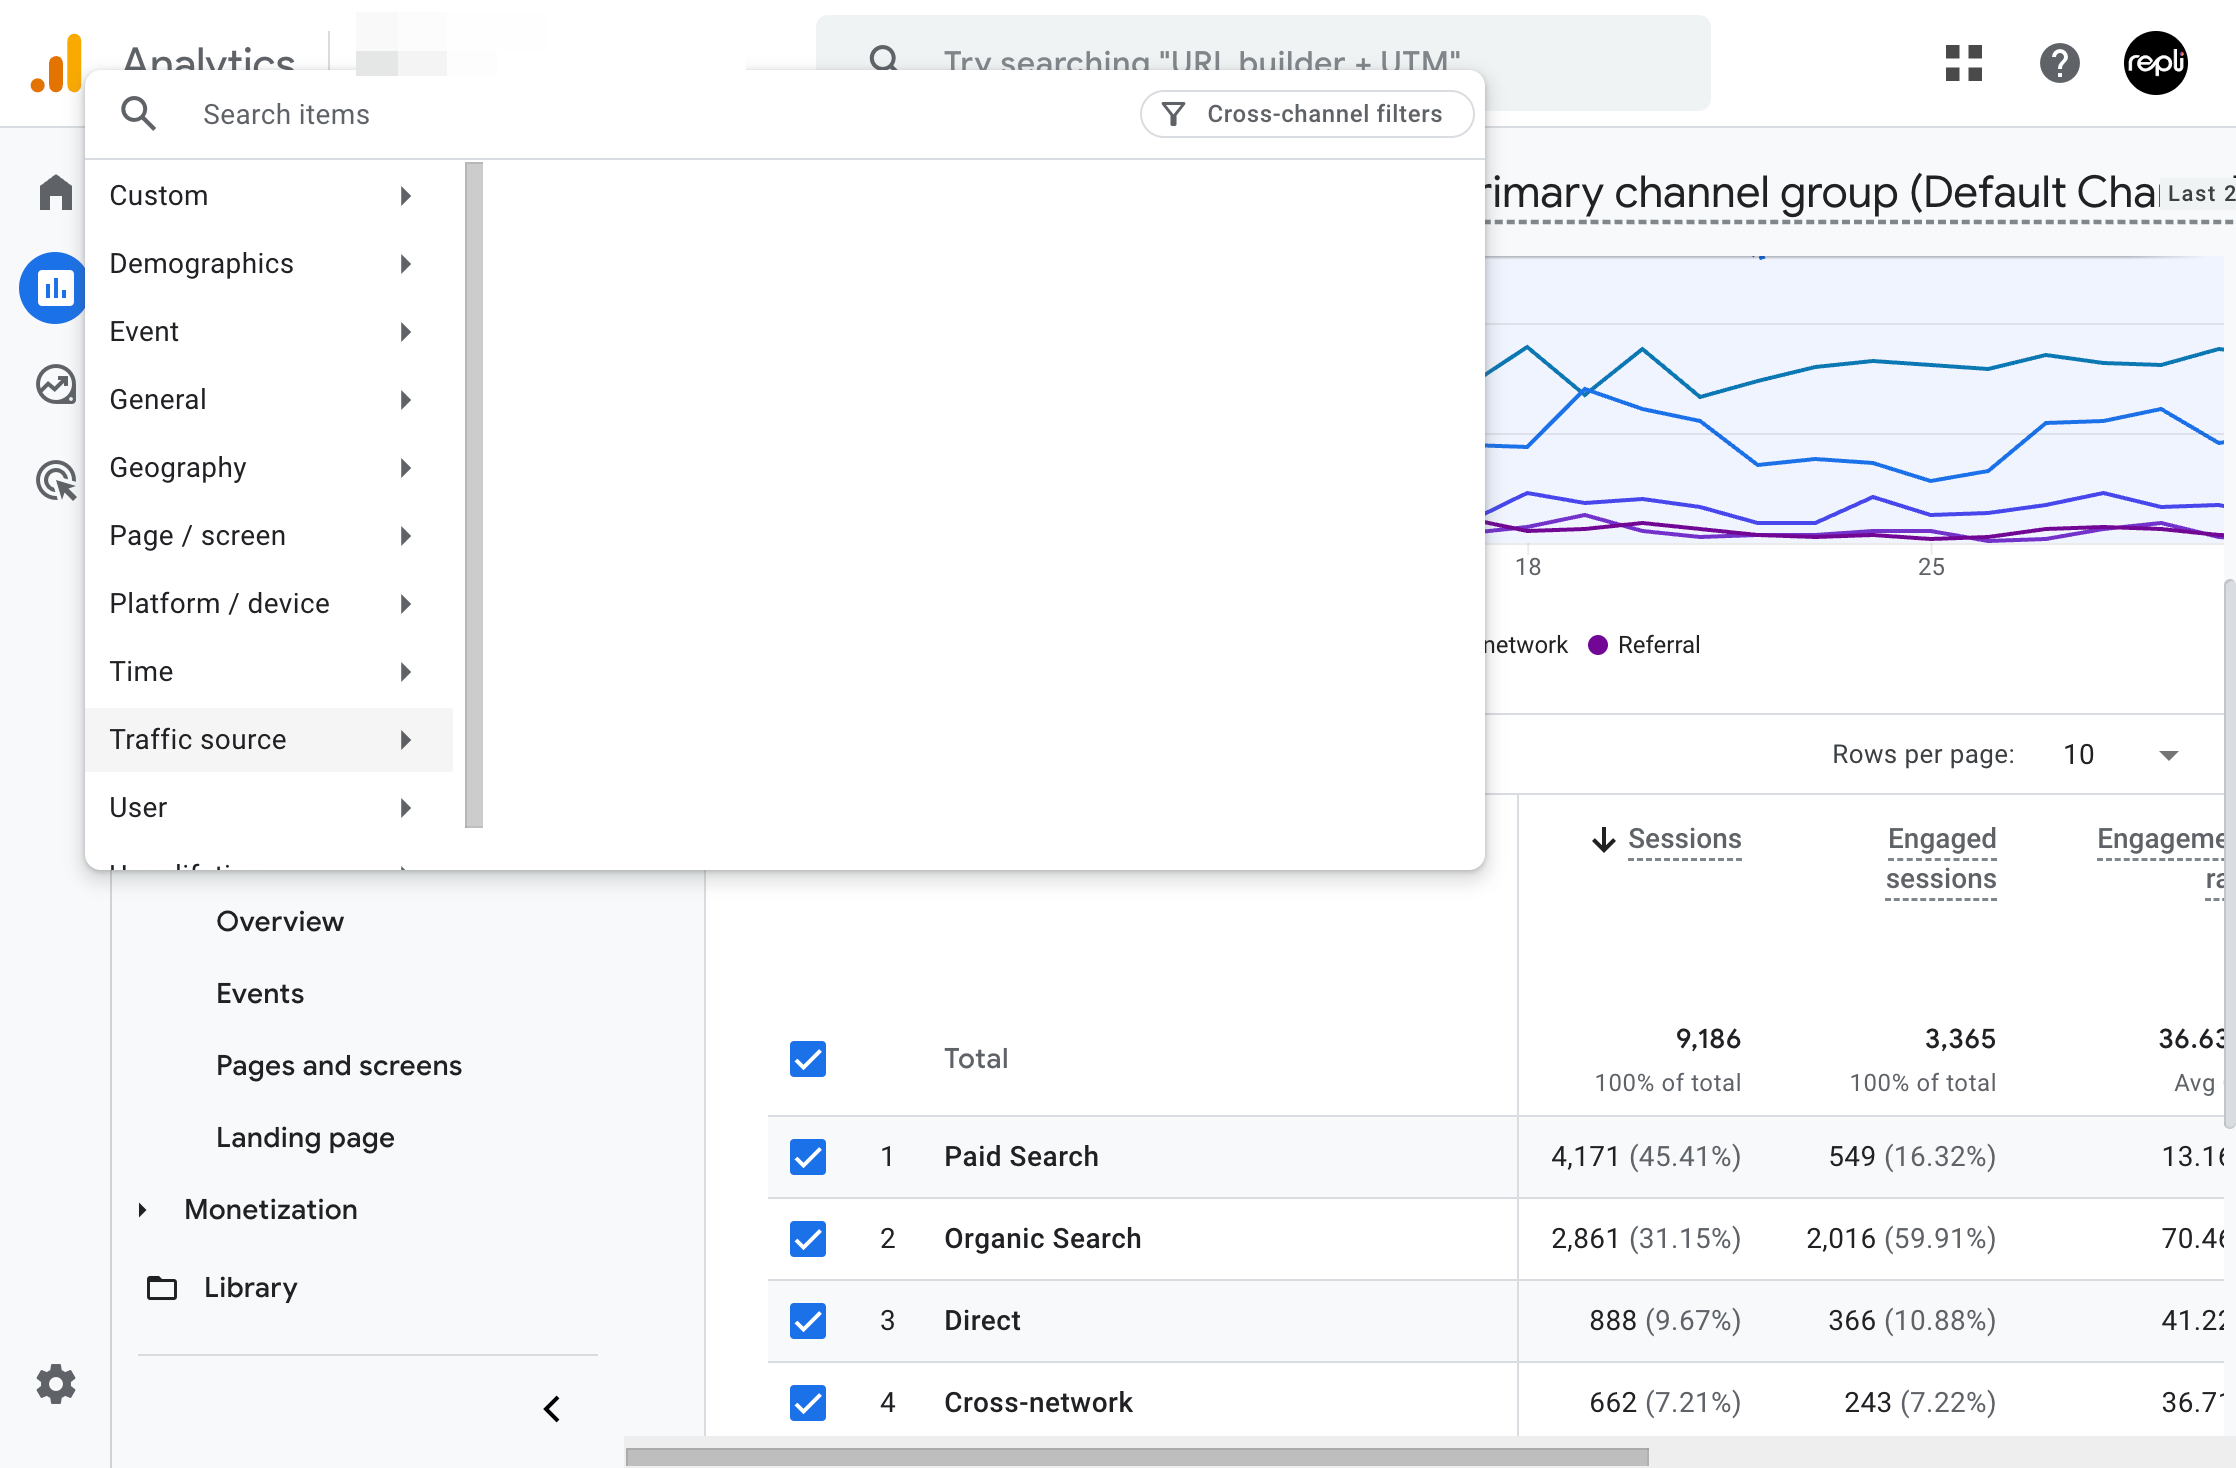
Task: Click the Engaged sessions column header
Action: pyautogui.click(x=1941, y=859)
